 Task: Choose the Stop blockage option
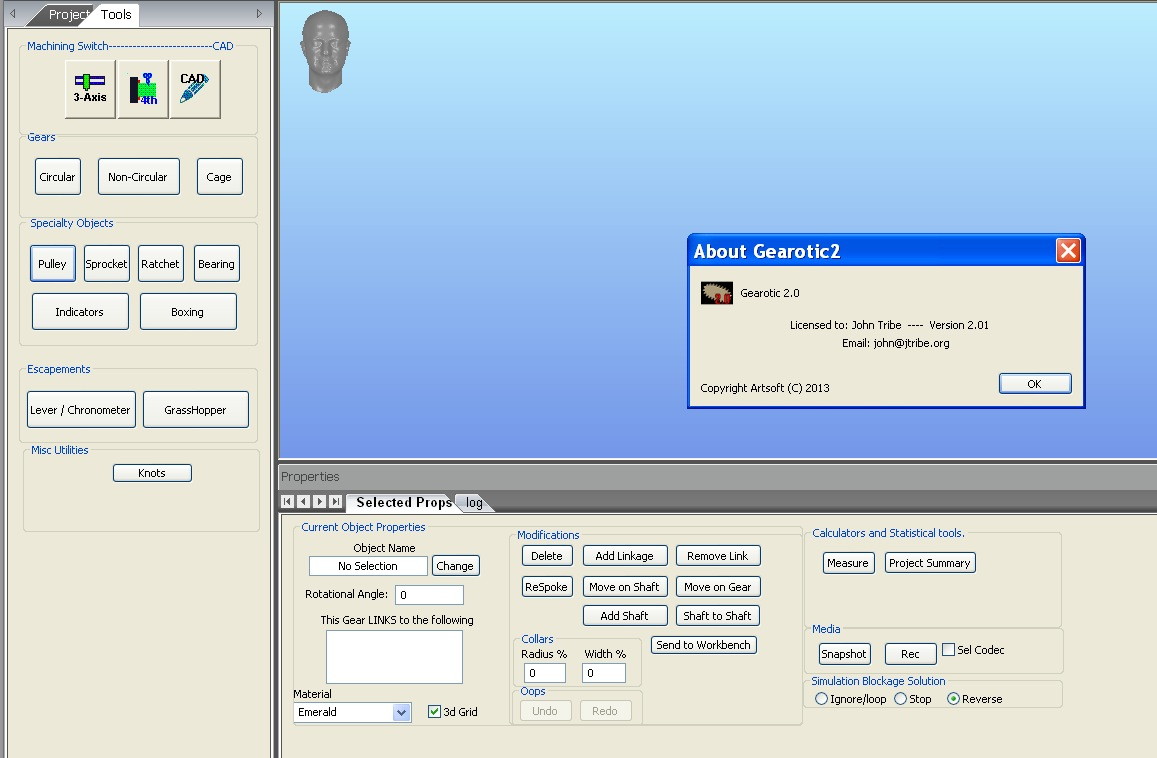point(900,699)
